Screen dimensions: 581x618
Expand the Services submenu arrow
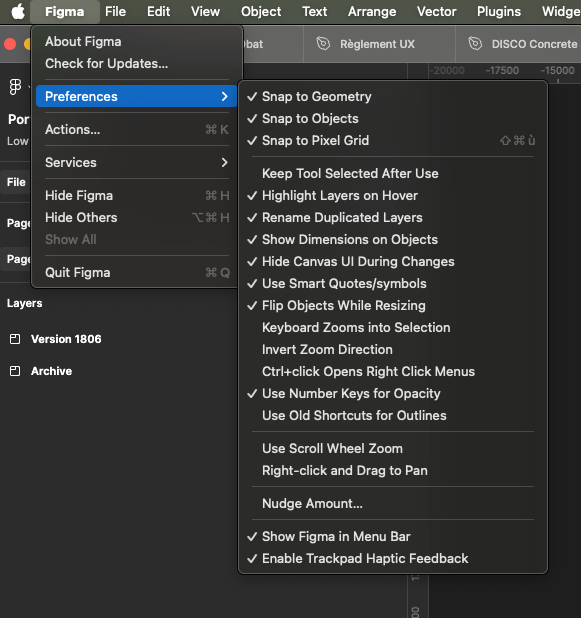(x=224, y=162)
